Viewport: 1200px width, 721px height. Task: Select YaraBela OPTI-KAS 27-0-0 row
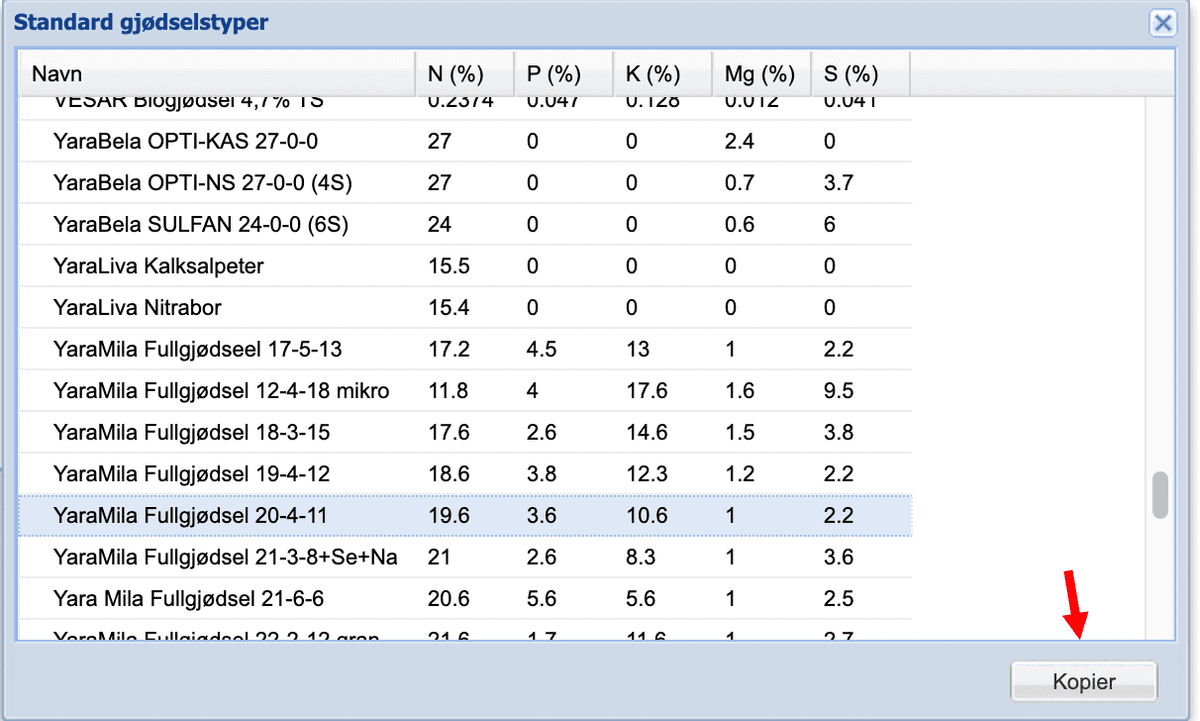point(465,141)
